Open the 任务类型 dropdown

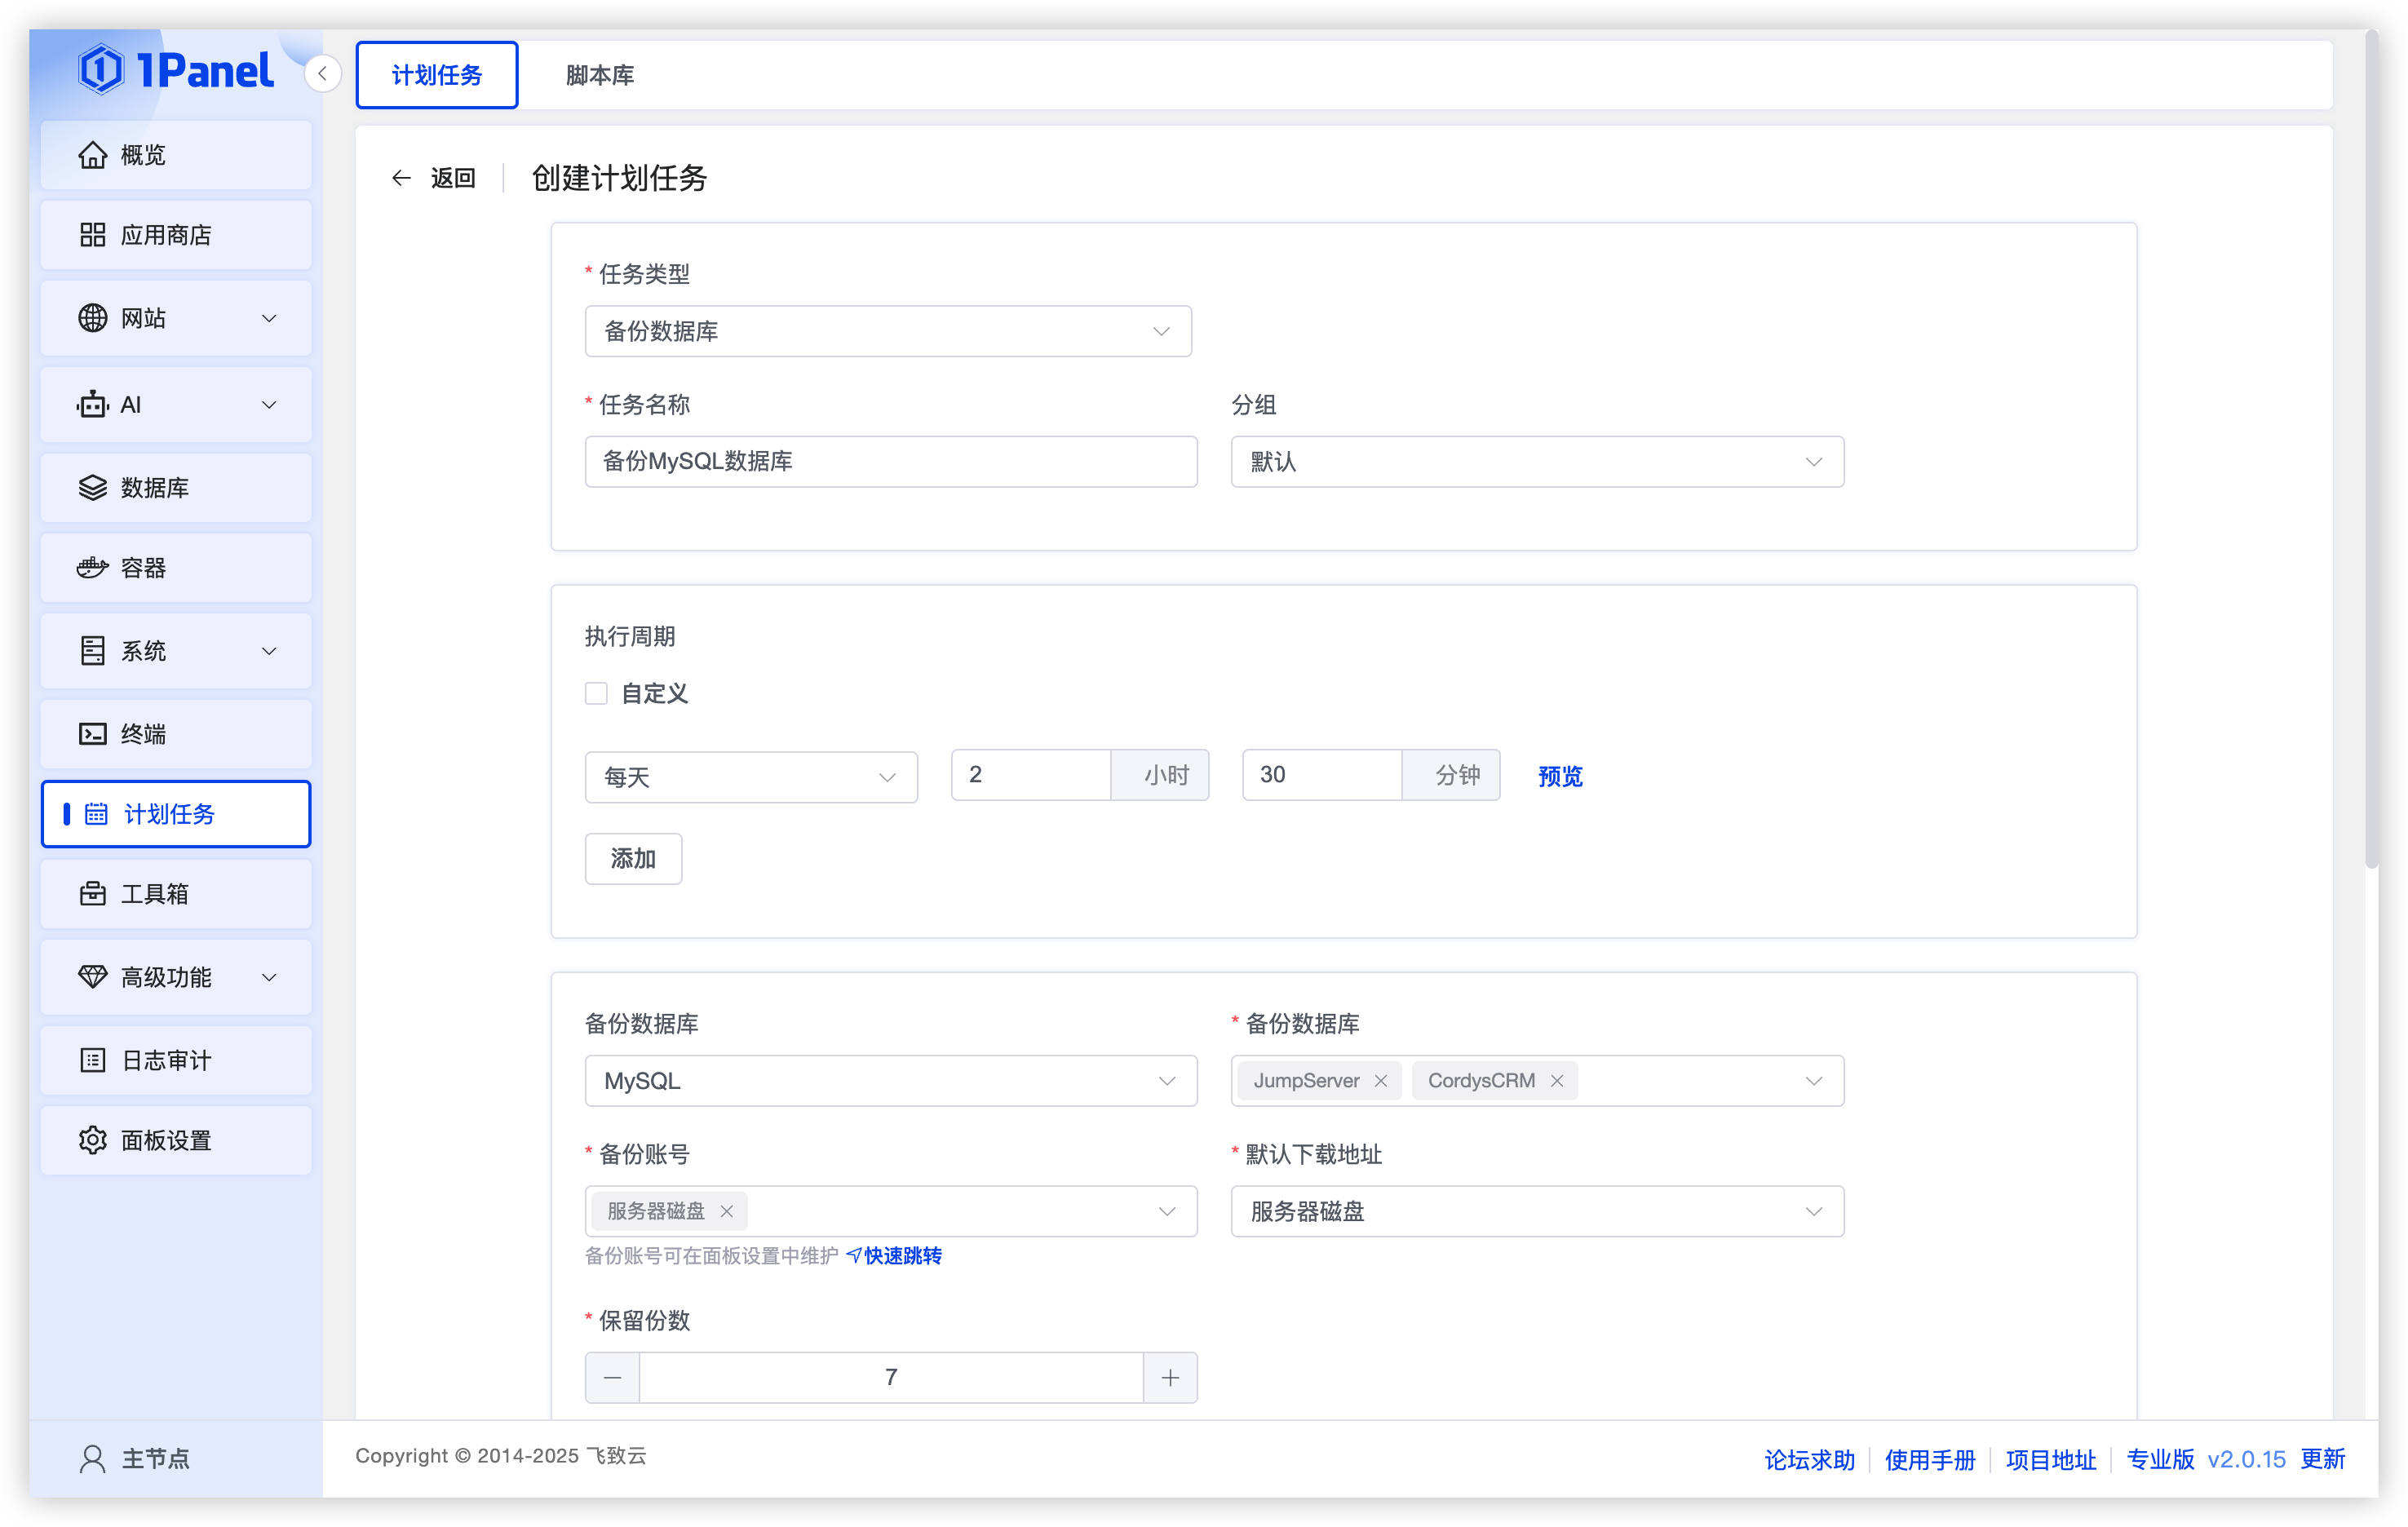pyautogui.click(x=887, y=331)
